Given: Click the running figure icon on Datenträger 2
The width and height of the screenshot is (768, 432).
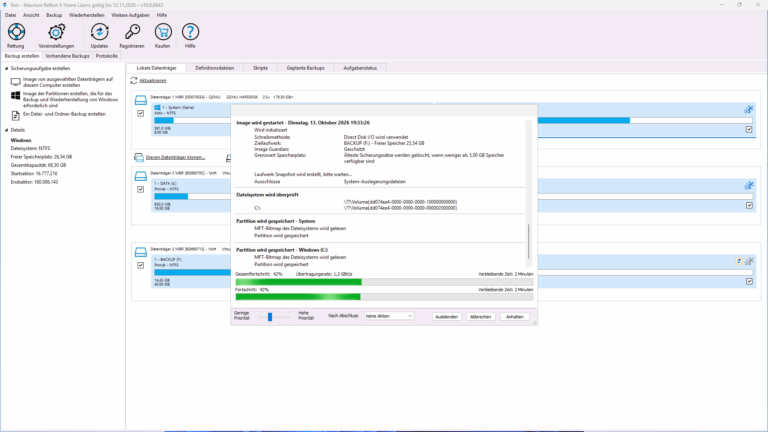Looking at the screenshot, I should 748,186.
